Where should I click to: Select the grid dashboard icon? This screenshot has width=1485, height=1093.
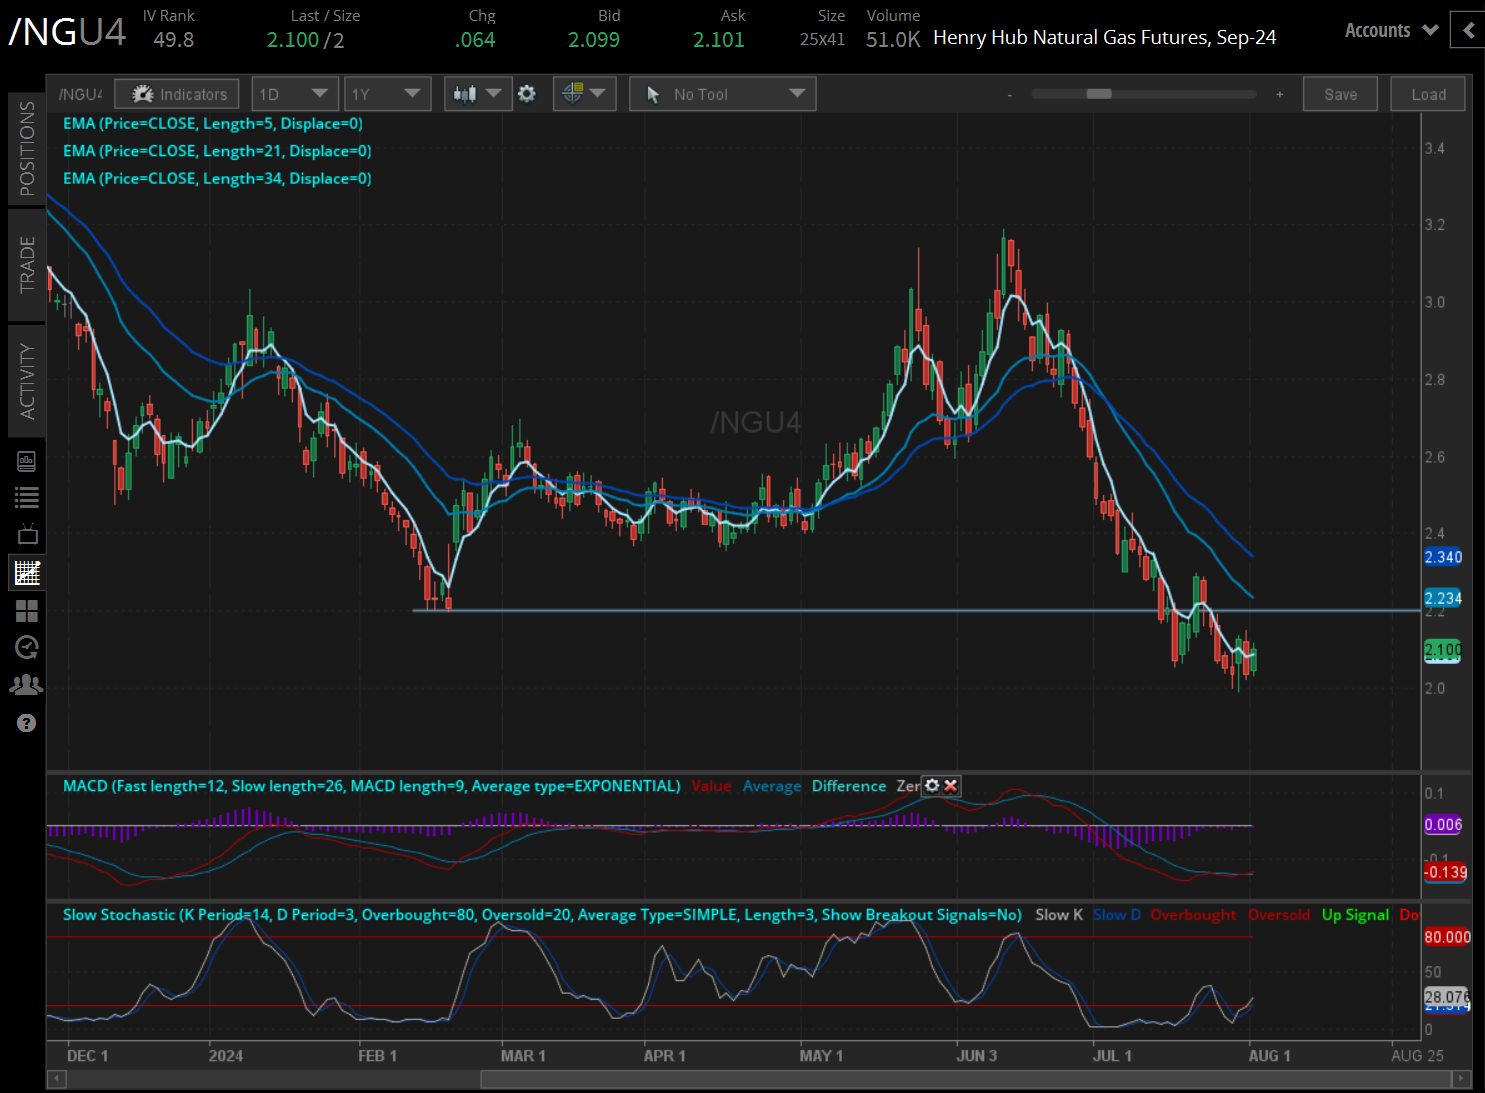[x=27, y=611]
